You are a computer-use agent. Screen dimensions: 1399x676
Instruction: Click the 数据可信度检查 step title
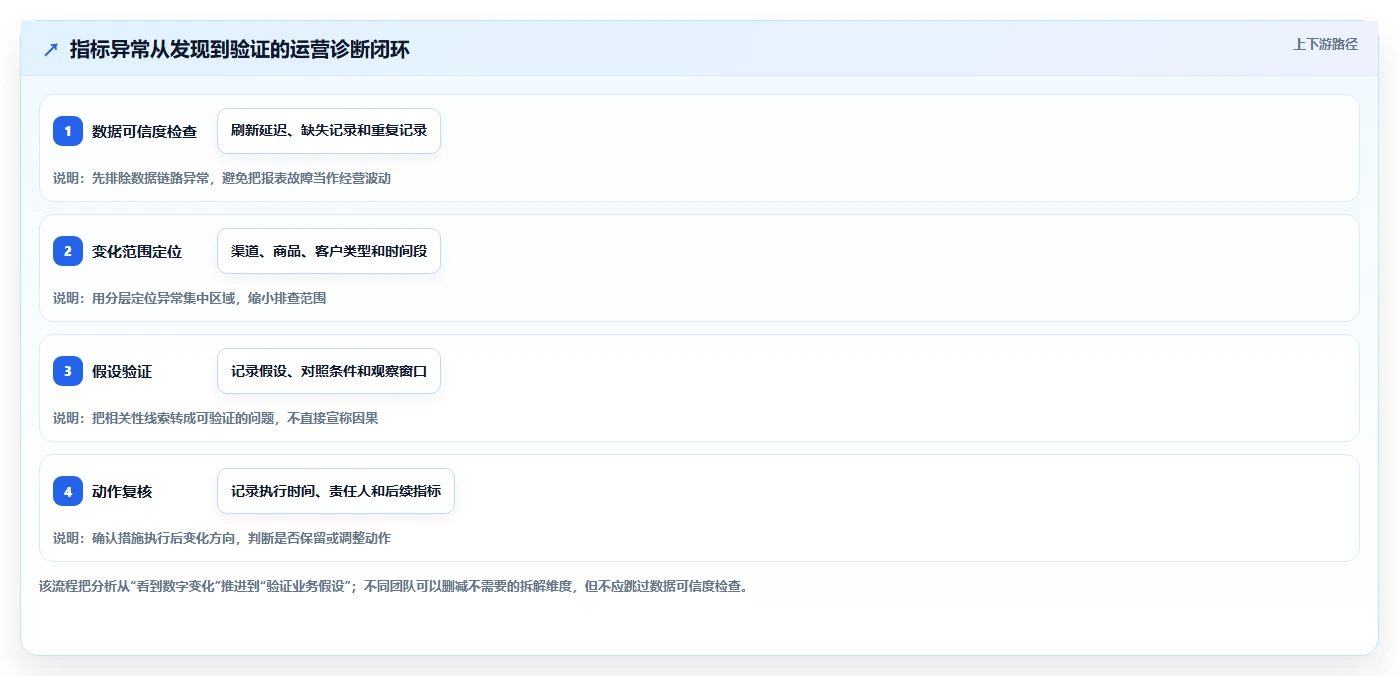[144, 131]
